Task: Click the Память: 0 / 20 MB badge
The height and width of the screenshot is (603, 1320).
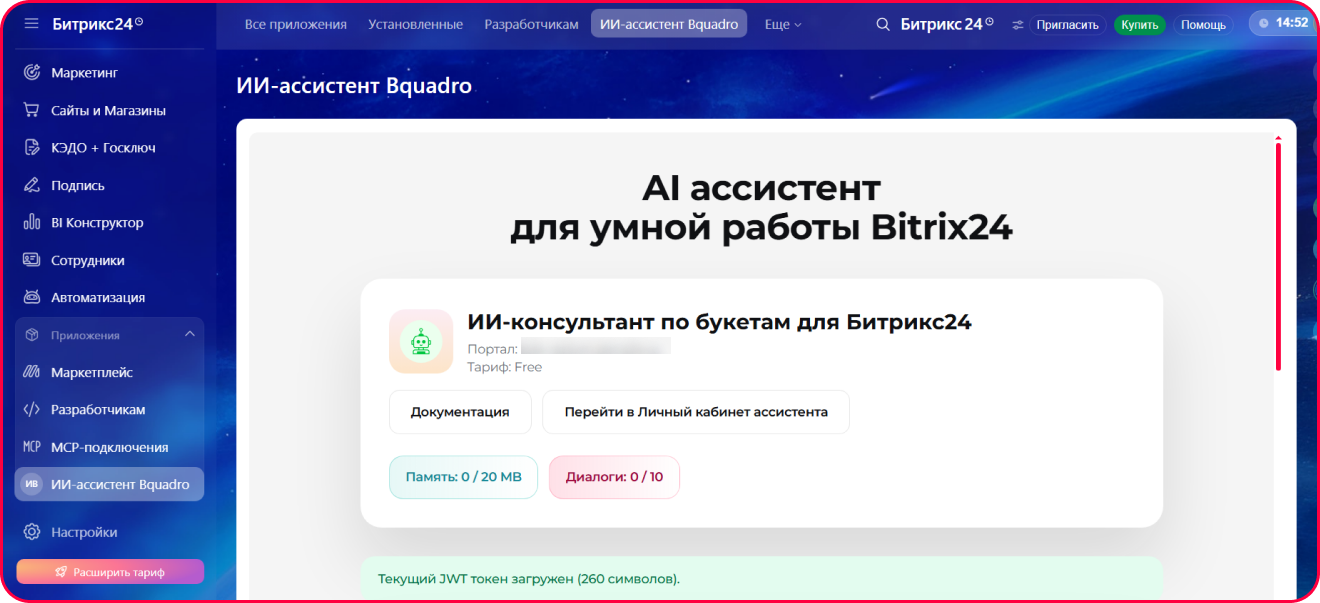Action: point(463,477)
